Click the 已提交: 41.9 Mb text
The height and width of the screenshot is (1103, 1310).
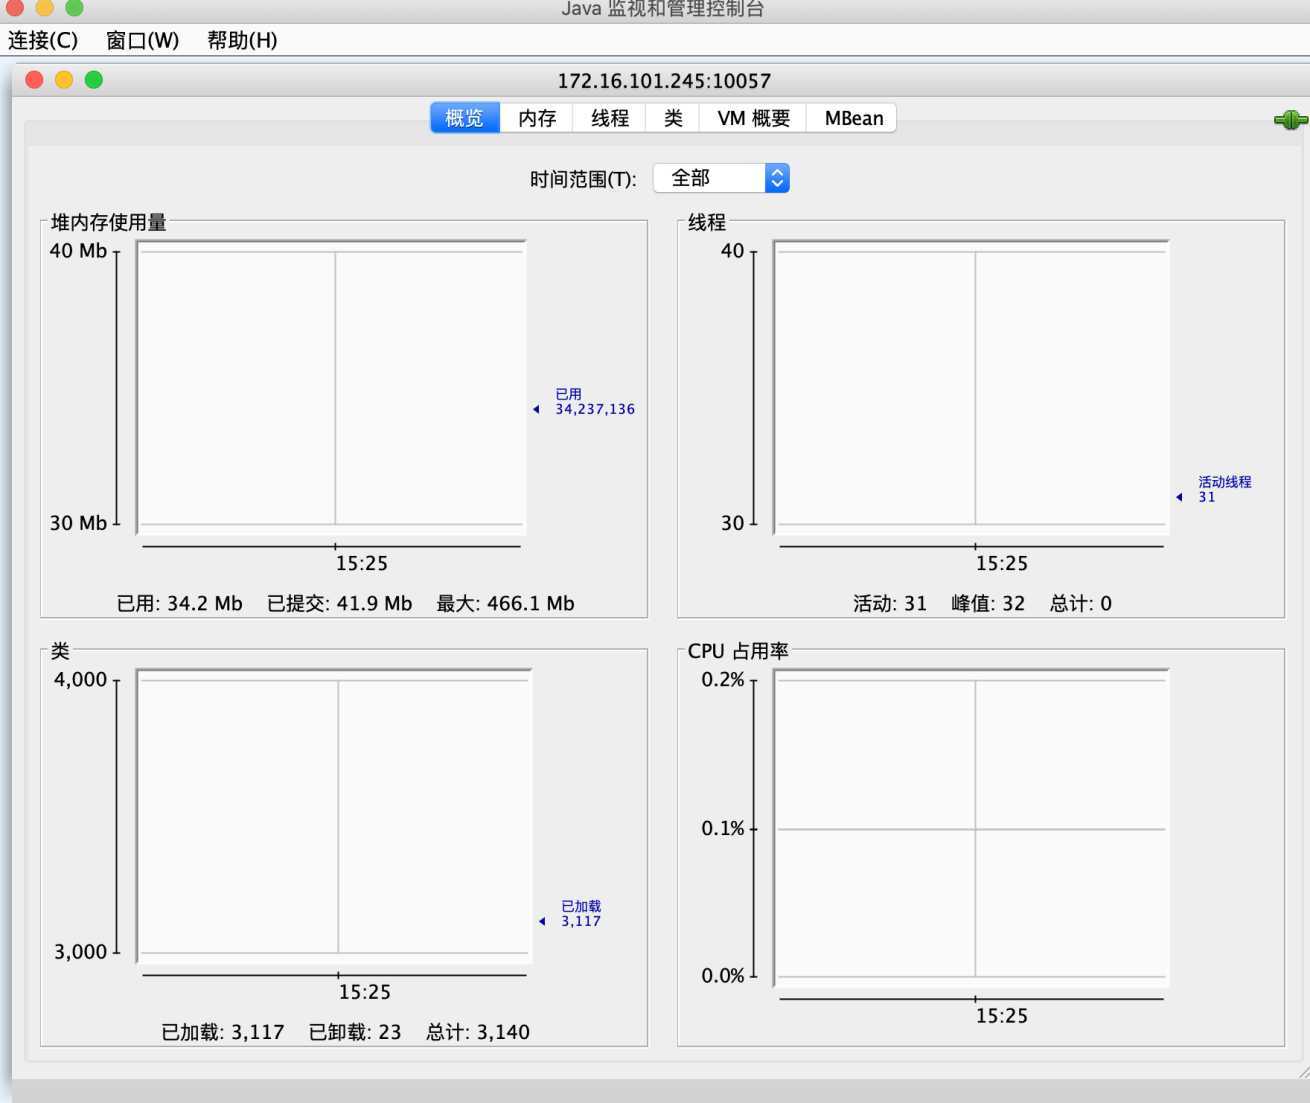pyautogui.click(x=340, y=604)
